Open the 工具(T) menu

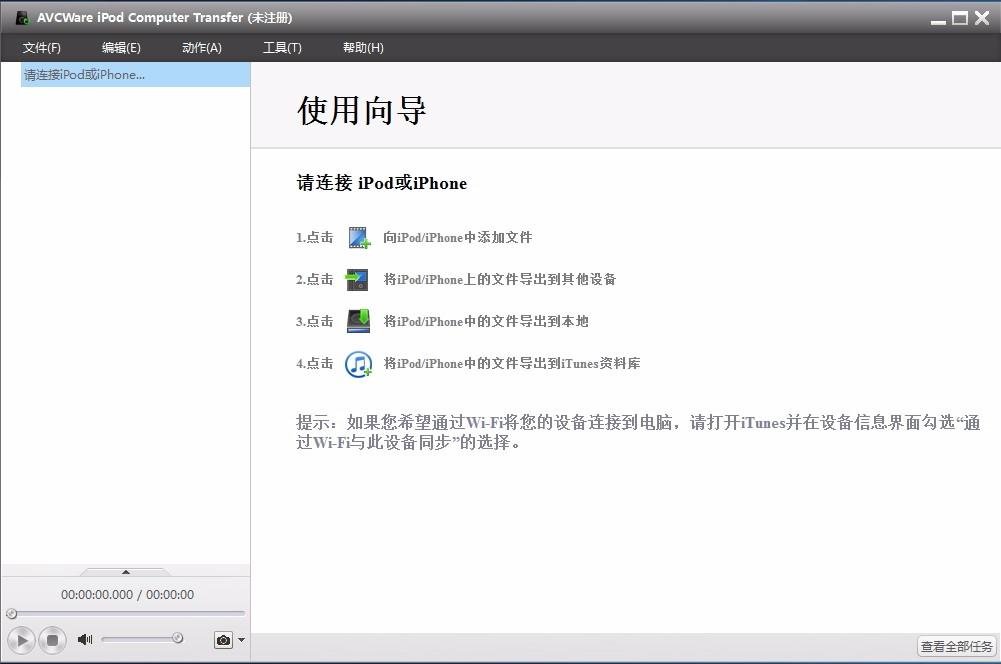tap(282, 48)
